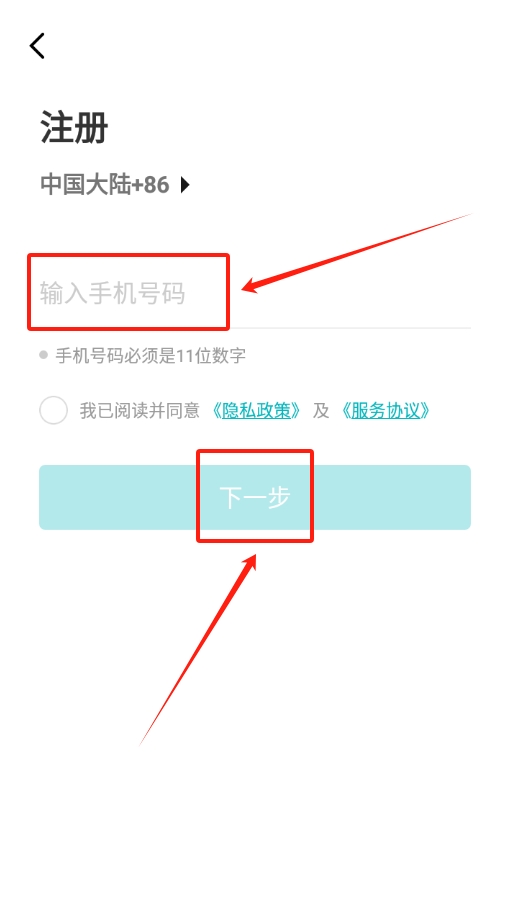
Task: Click the 注册 page heading
Action: [x=74, y=127]
